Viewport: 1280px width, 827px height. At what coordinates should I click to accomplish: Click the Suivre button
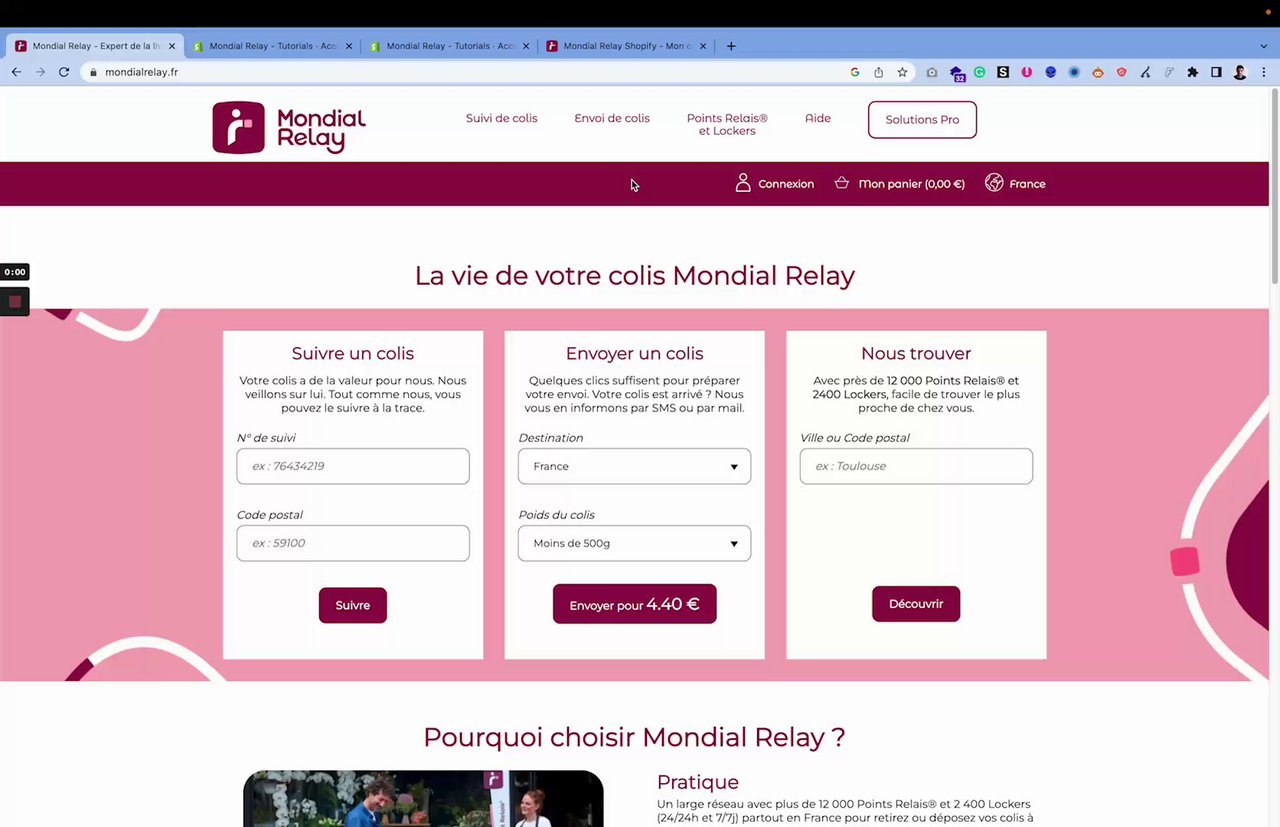click(x=353, y=605)
